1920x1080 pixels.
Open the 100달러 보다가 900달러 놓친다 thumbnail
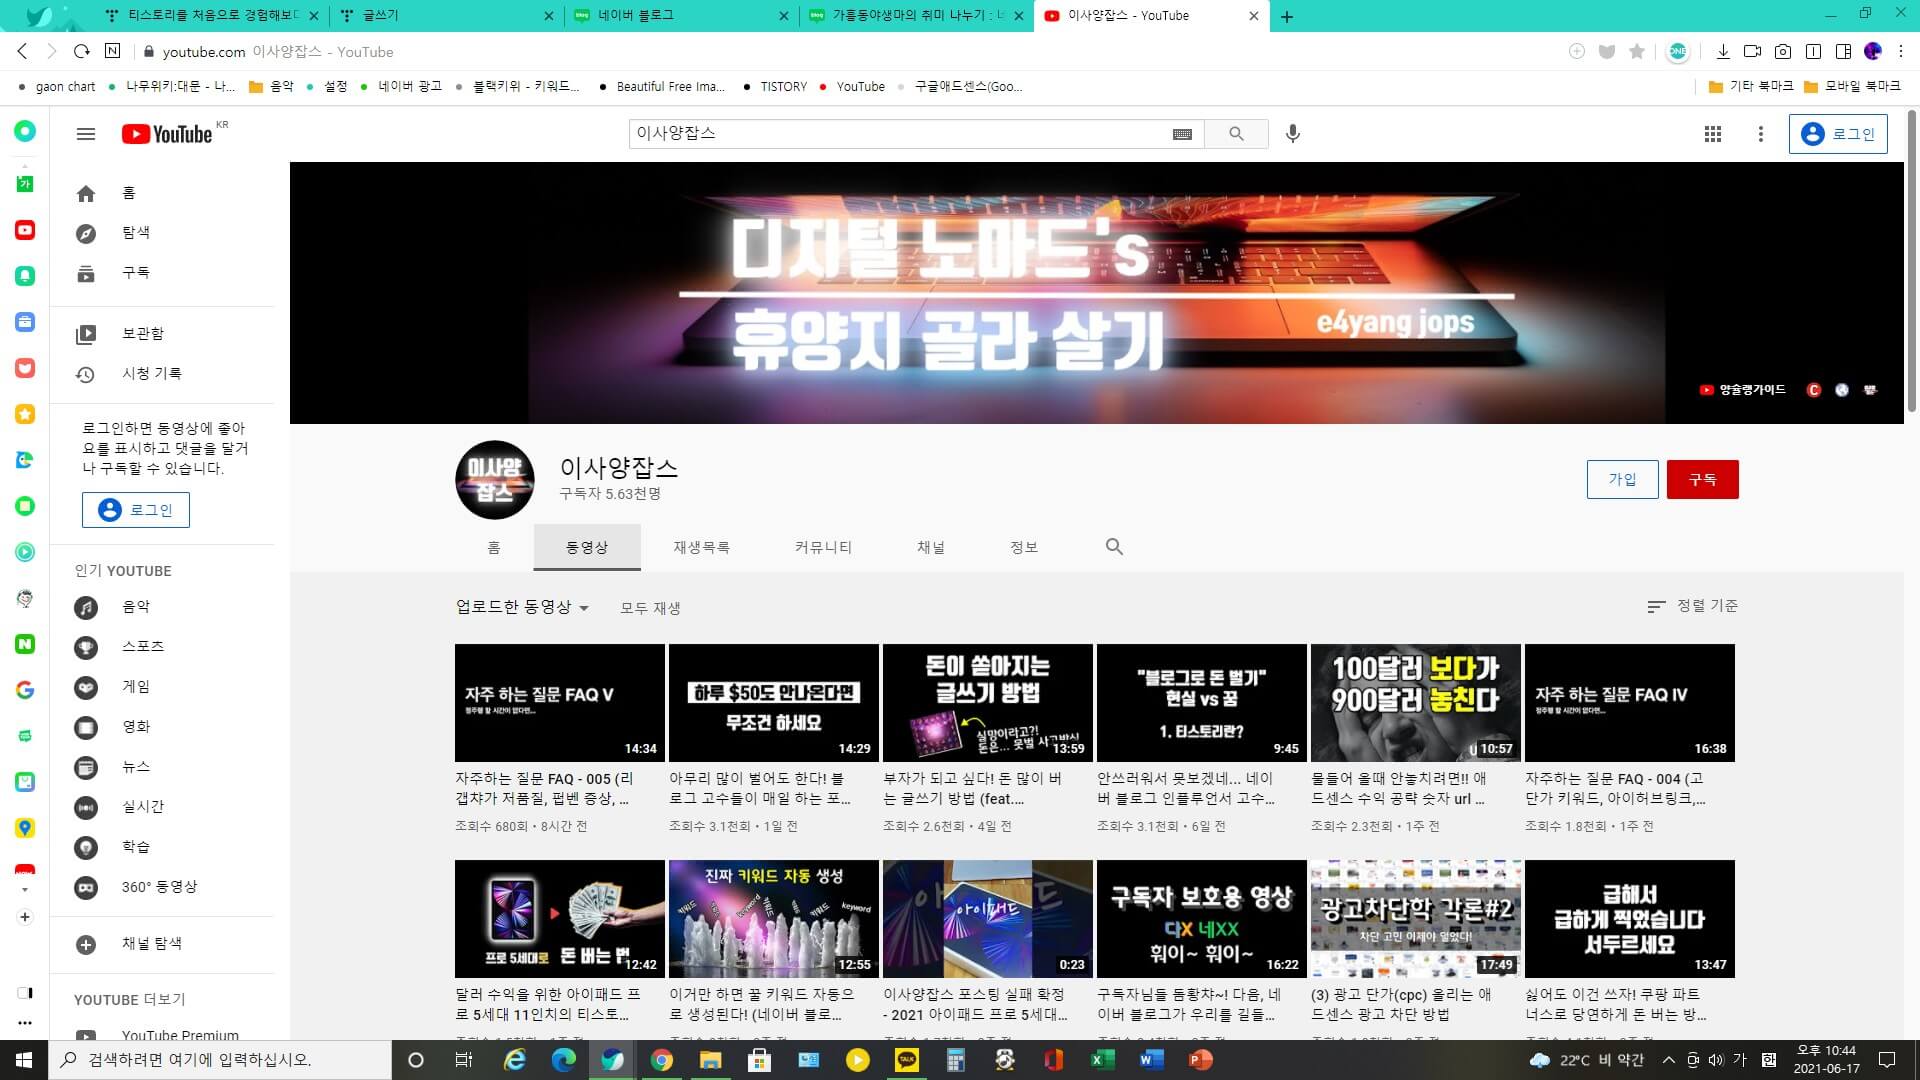click(1416, 703)
